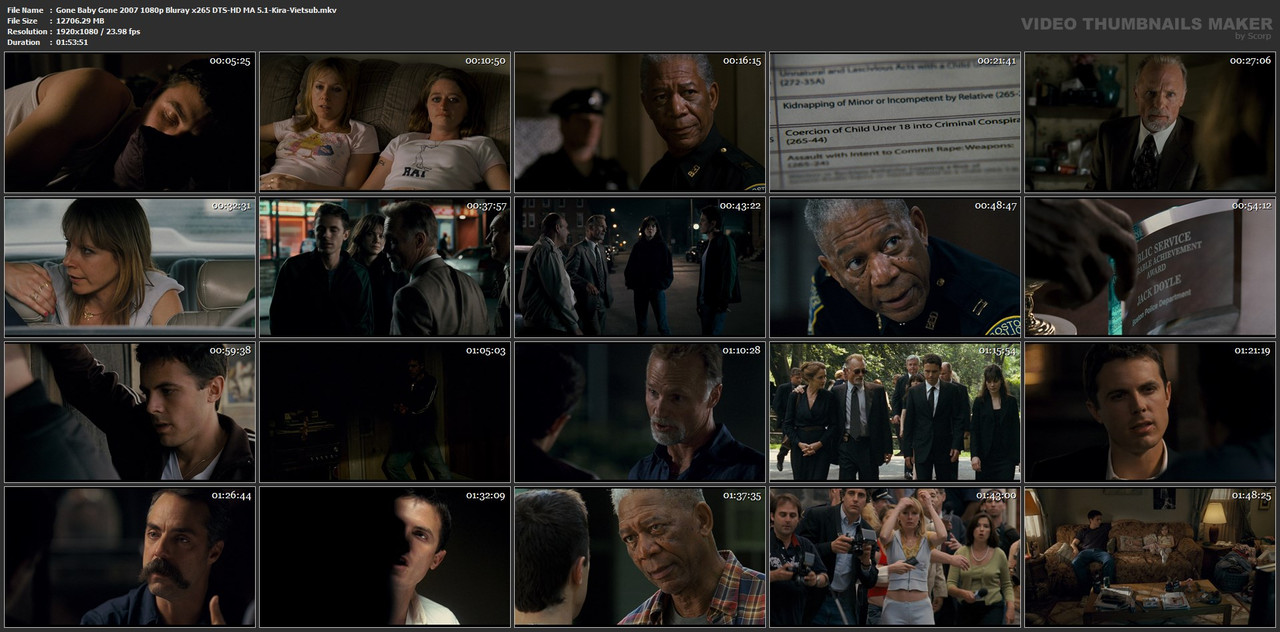The image size is (1280, 632).
Task: Select the duration value 01:53:51
Action: coord(72,42)
